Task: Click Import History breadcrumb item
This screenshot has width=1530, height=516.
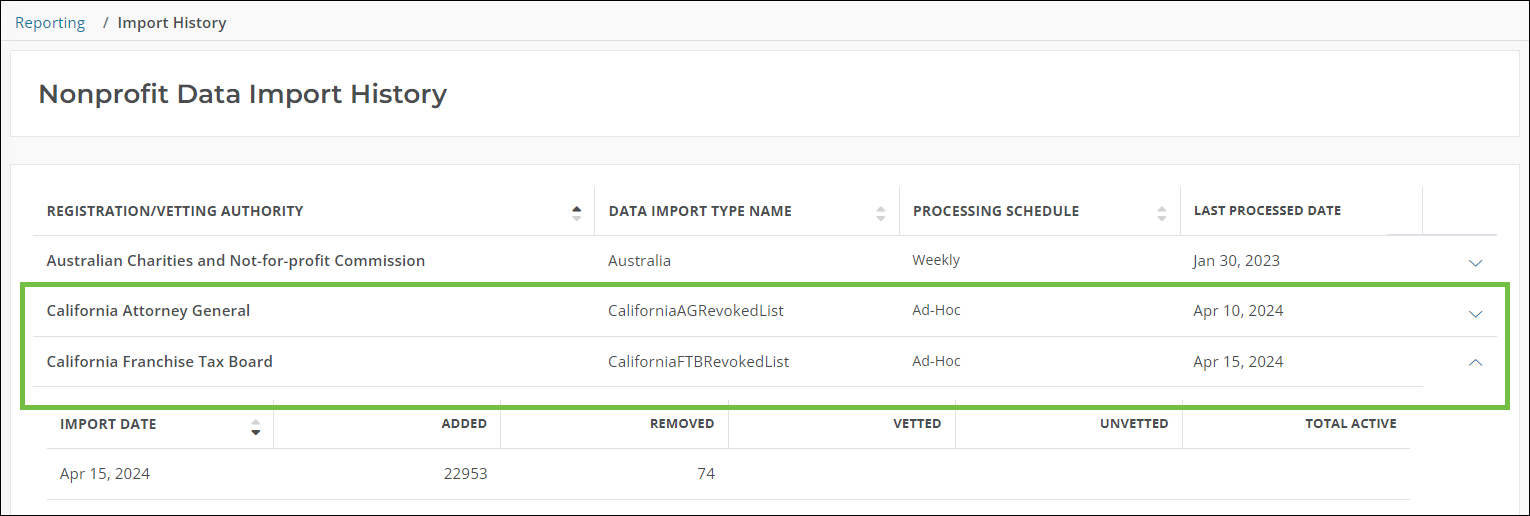Action: tap(172, 22)
